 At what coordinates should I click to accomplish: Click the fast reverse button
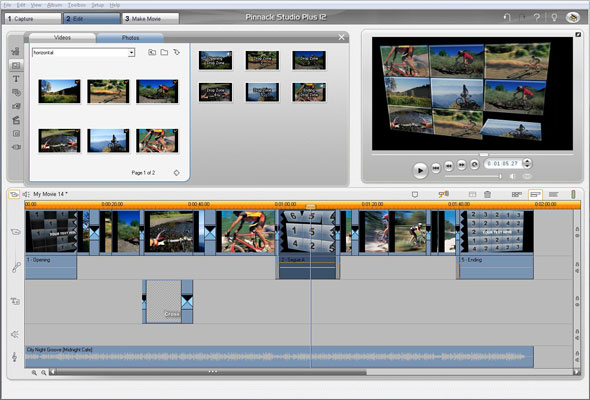click(449, 165)
